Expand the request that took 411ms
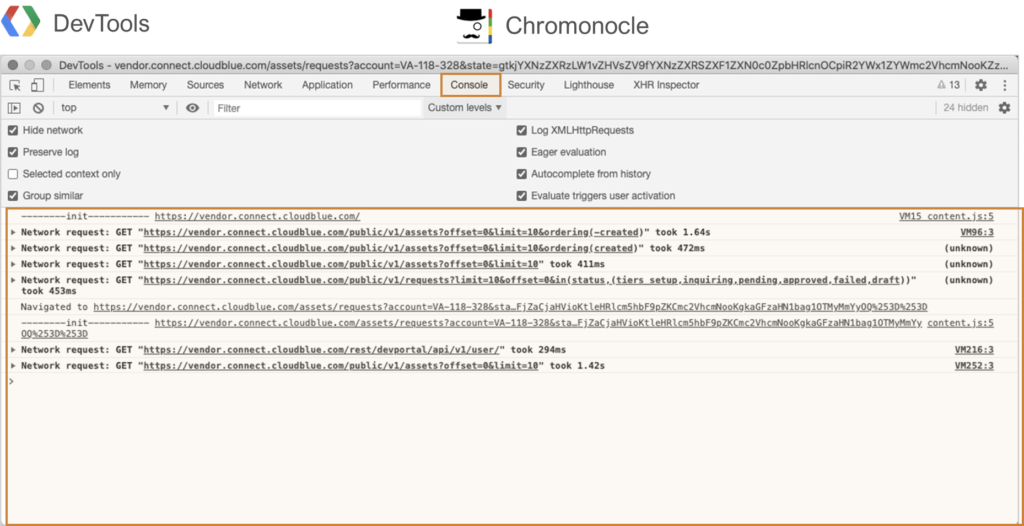The width and height of the screenshot is (1024, 526). pos(13,264)
